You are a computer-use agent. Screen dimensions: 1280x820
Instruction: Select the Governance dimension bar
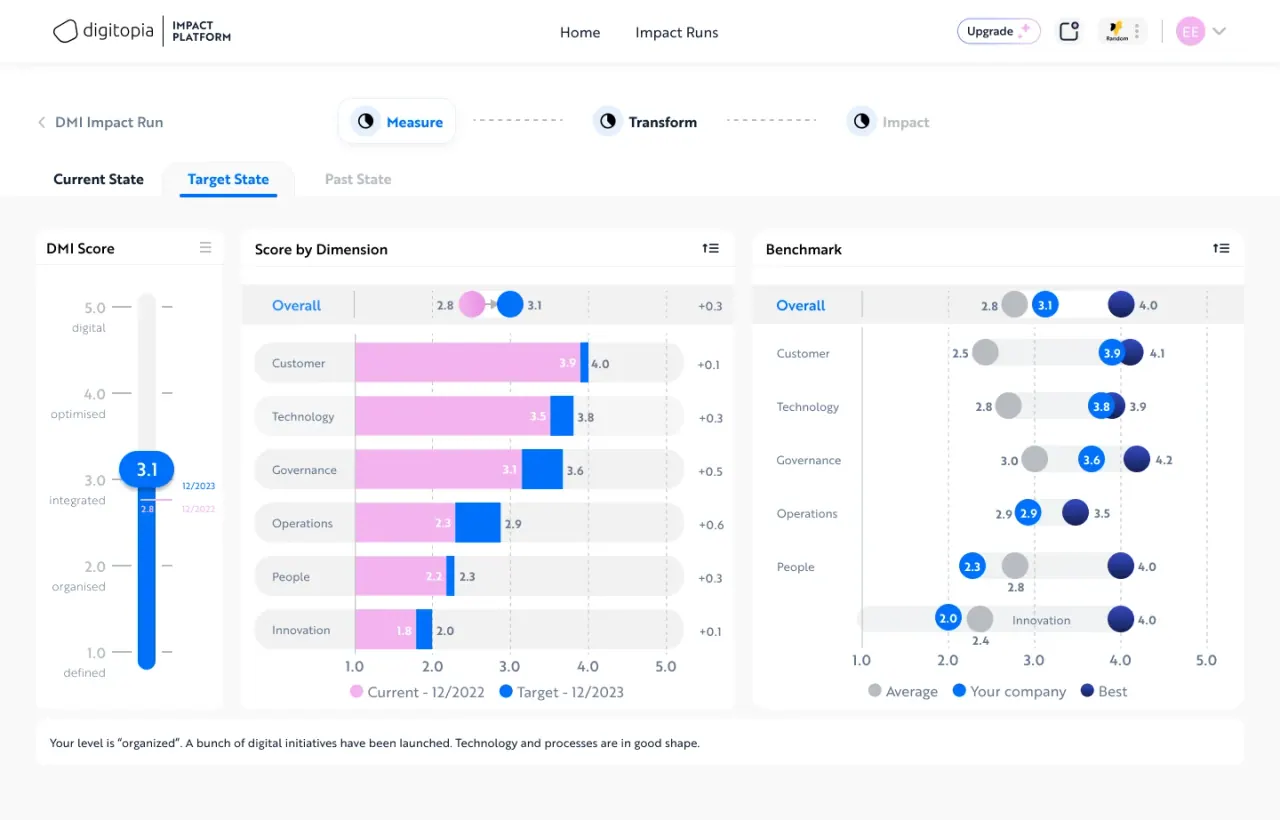point(469,470)
